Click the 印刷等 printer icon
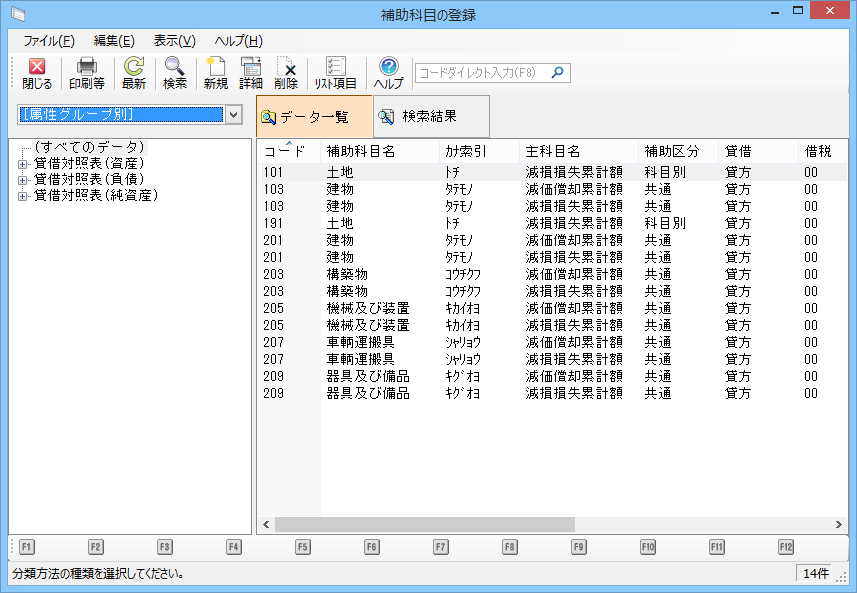857x593 pixels. click(x=87, y=68)
